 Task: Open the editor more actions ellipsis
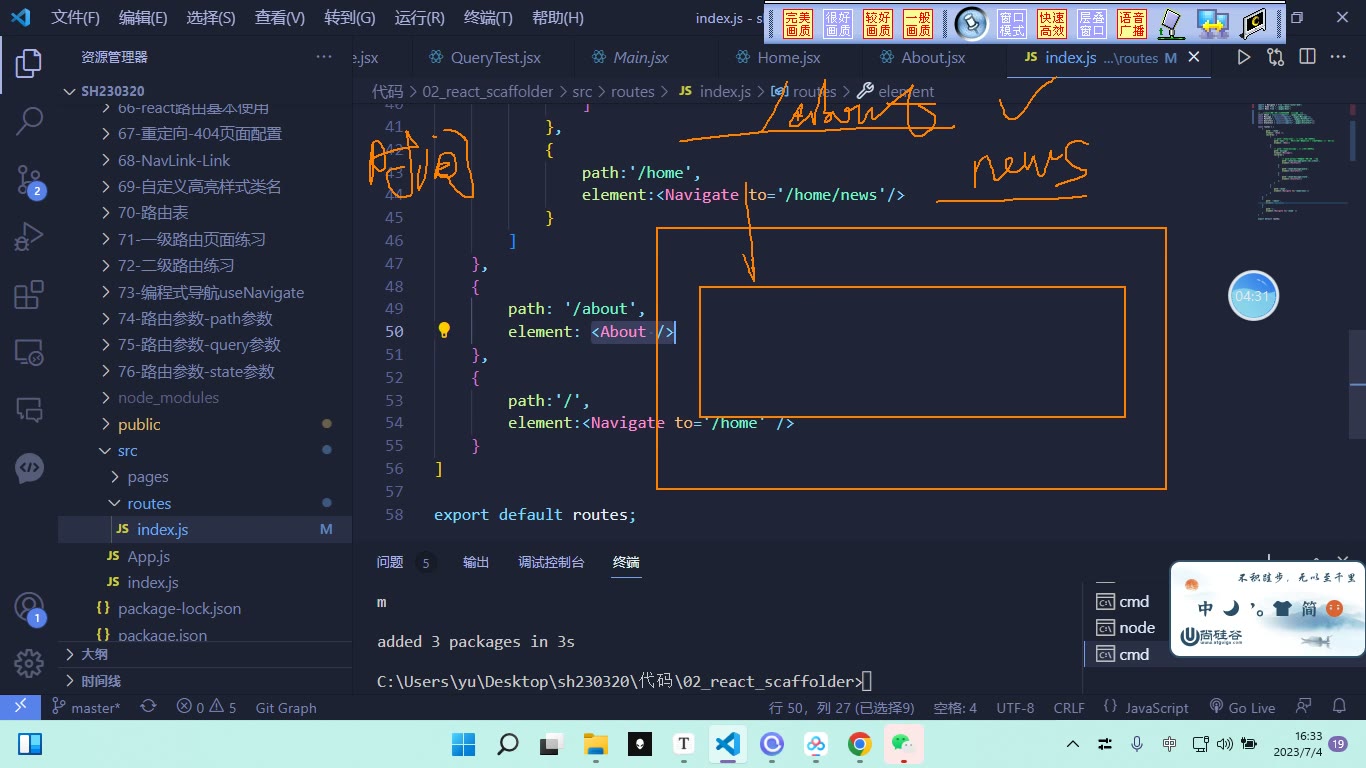coord(1339,58)
